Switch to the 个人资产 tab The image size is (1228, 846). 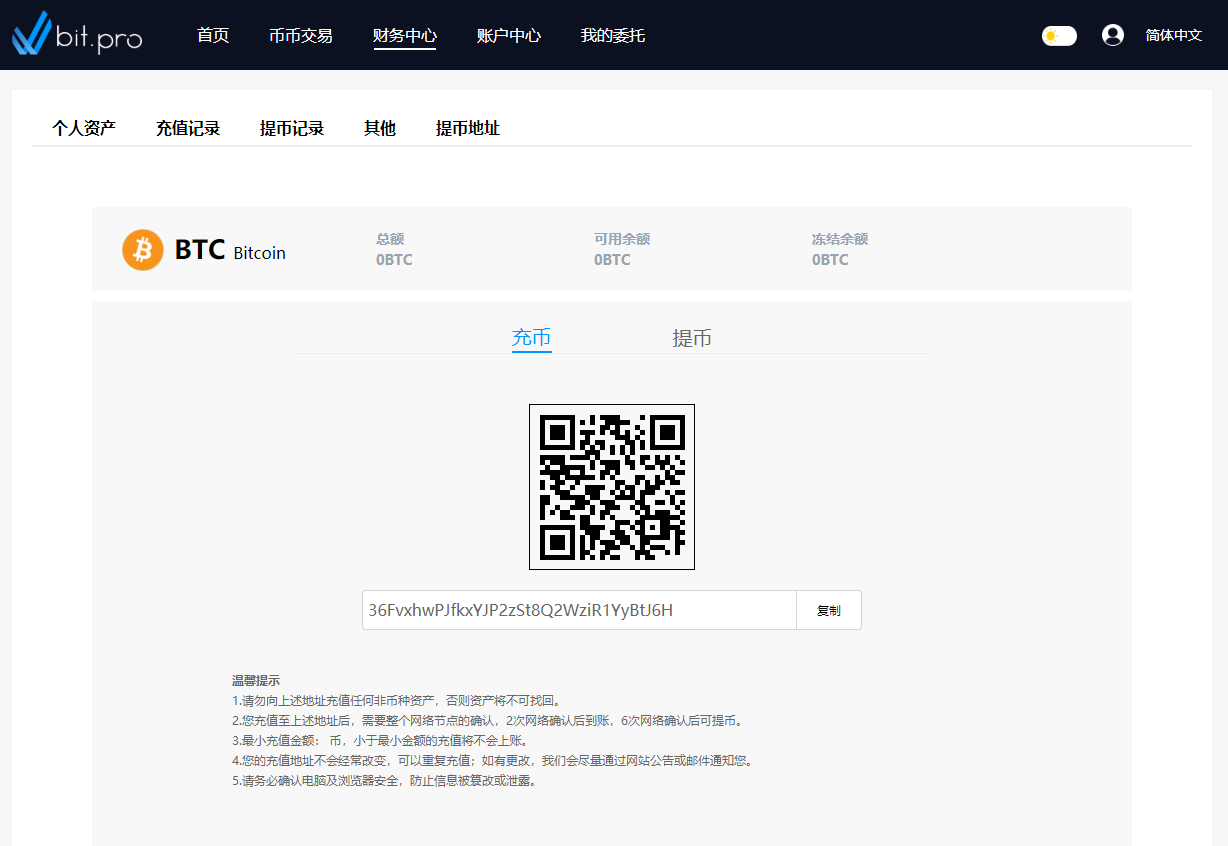84,128
